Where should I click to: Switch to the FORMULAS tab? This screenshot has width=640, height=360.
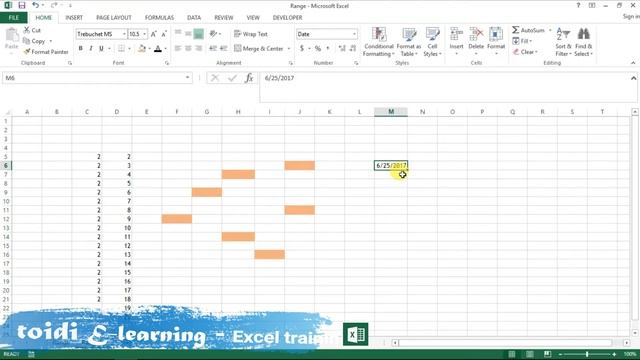click(x=159, y=18)
